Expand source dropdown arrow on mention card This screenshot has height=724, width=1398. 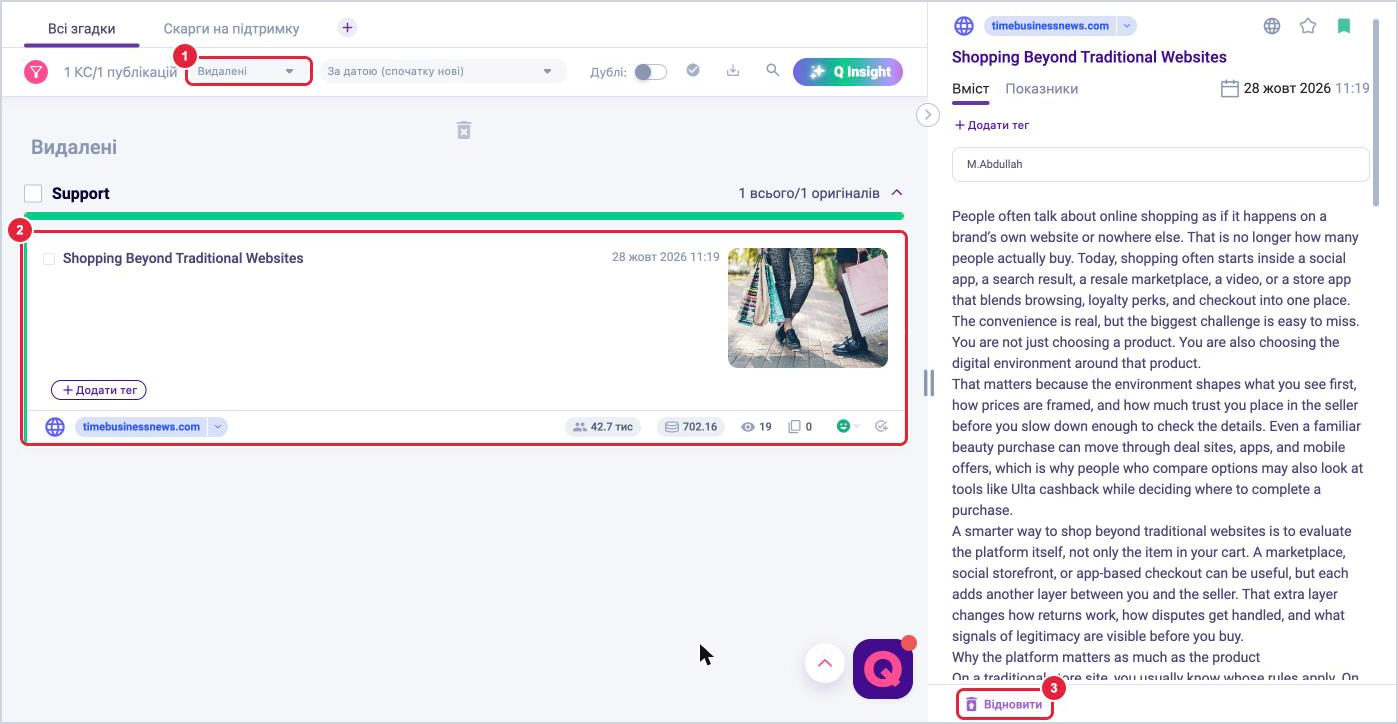pos(218,427)
